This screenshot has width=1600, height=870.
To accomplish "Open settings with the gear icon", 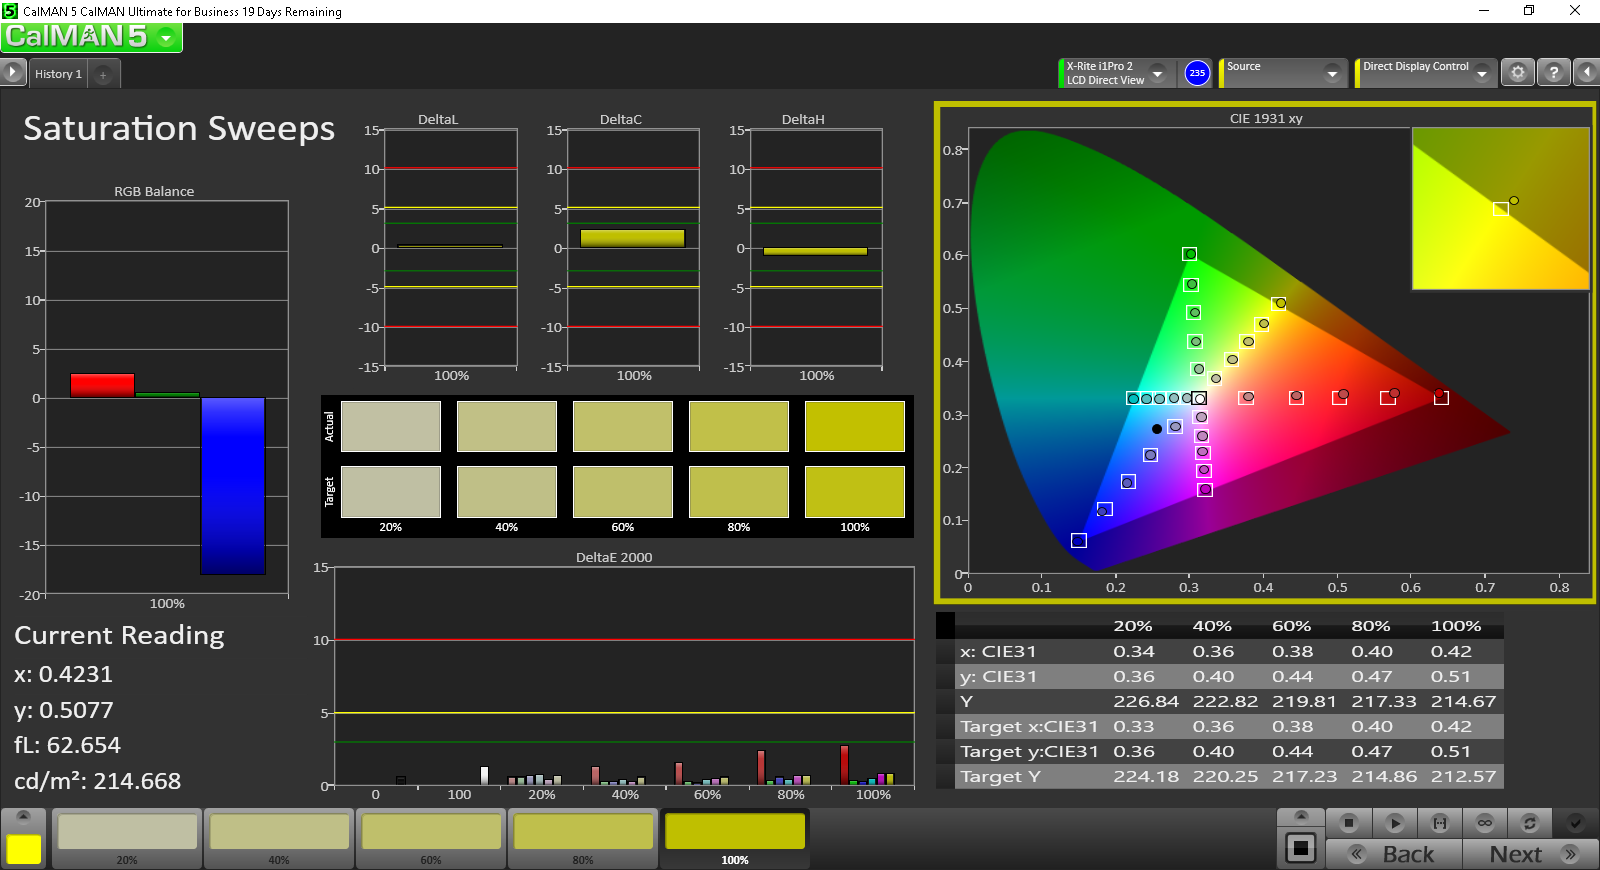I will [1517, 73].
